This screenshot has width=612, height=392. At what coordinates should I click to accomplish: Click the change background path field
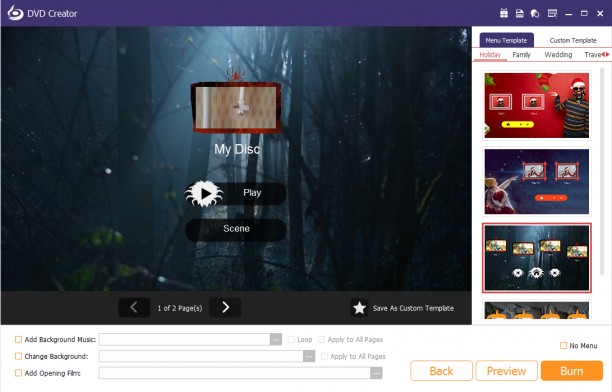201,356
